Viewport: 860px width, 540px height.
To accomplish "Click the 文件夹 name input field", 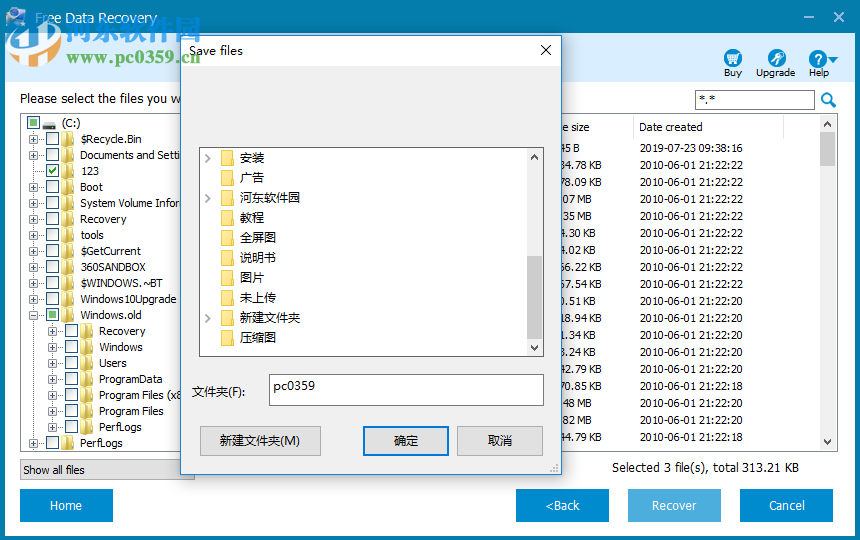I will [x=406, y=390].
